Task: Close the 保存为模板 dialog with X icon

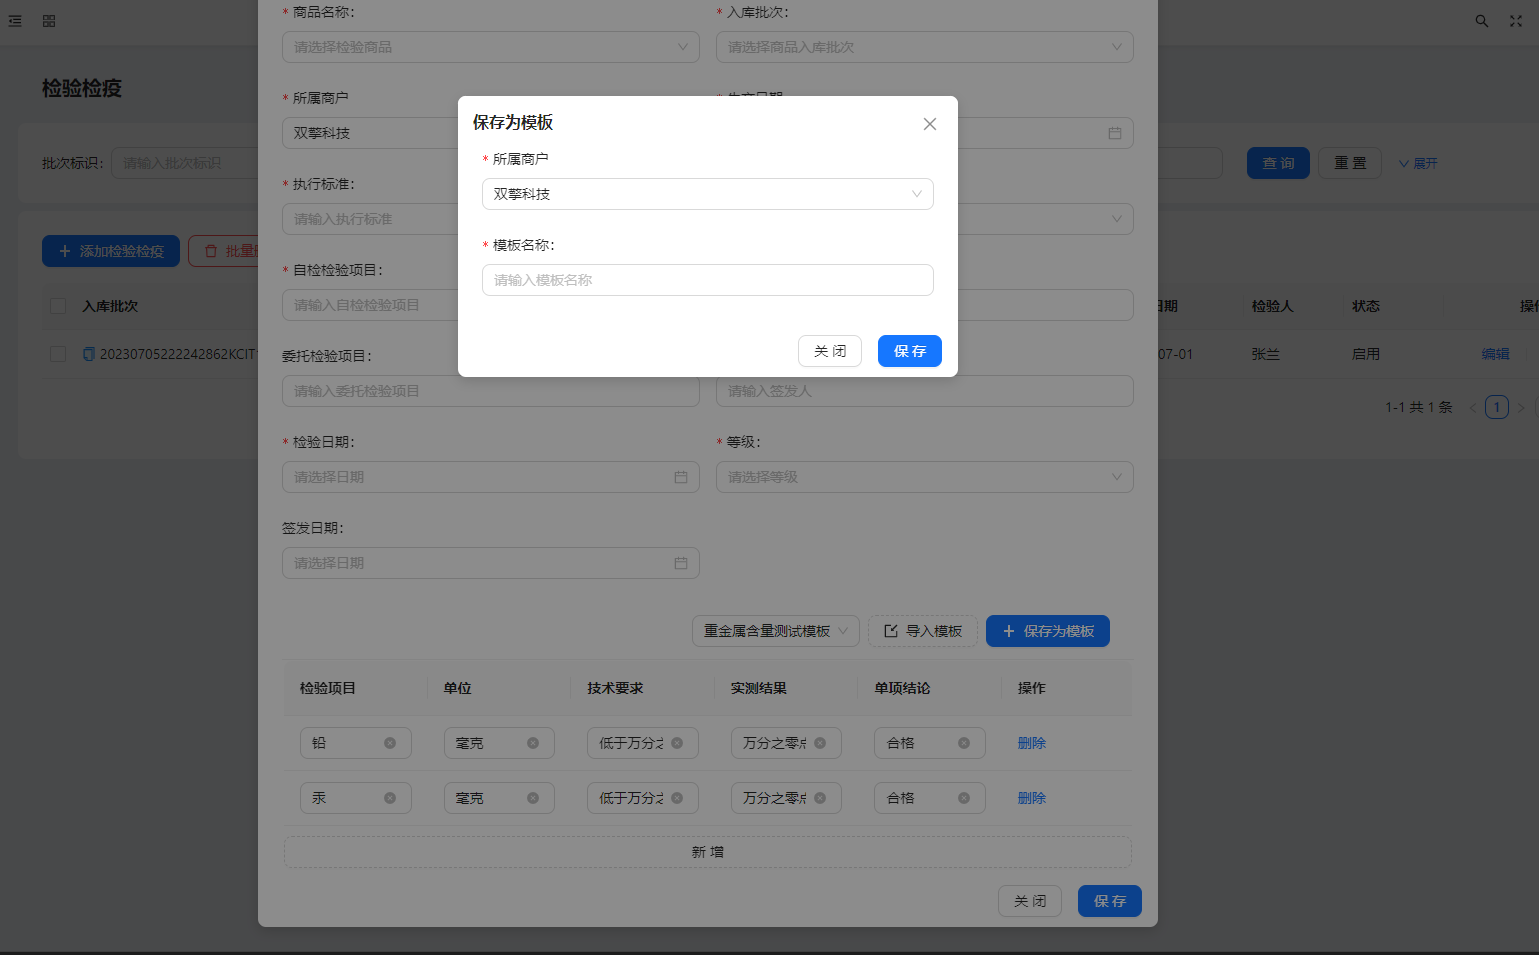Action: [x=929, y=124]
